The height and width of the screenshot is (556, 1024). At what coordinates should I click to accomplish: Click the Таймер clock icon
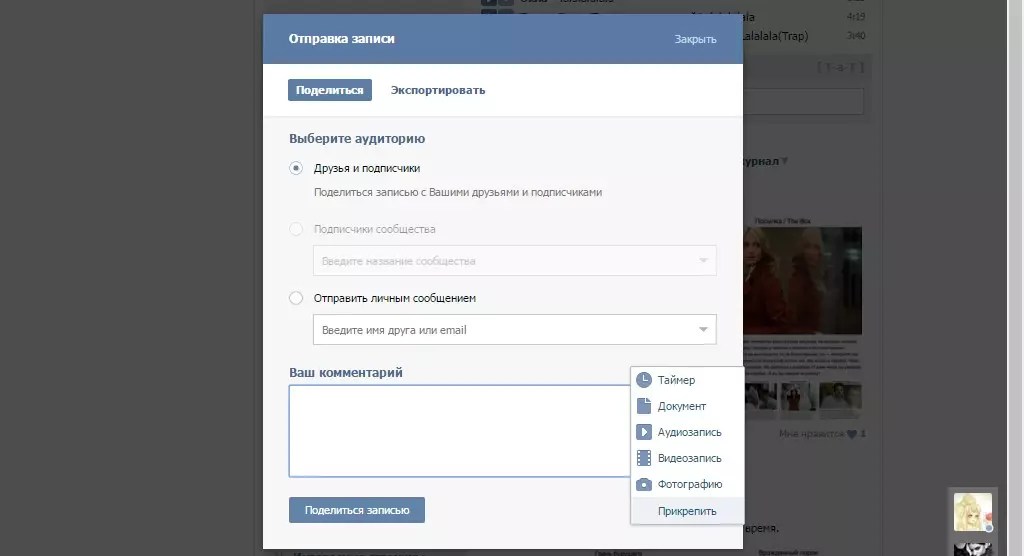[644, 380]
